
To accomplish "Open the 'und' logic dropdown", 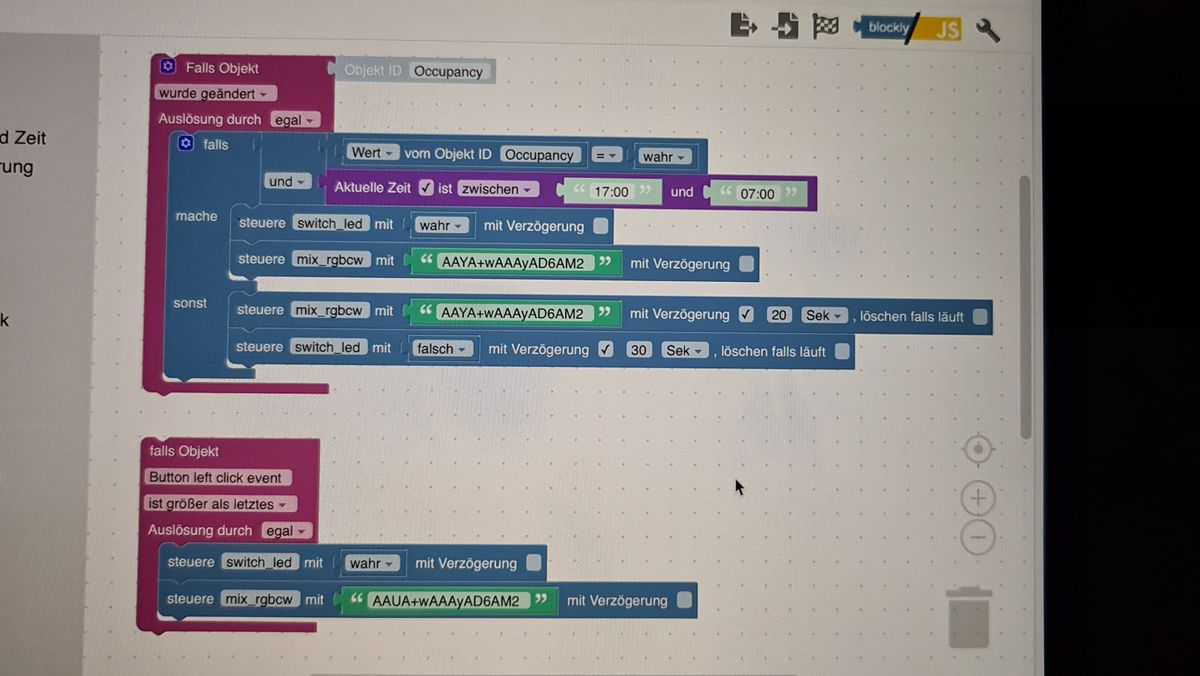I will 288,181.
